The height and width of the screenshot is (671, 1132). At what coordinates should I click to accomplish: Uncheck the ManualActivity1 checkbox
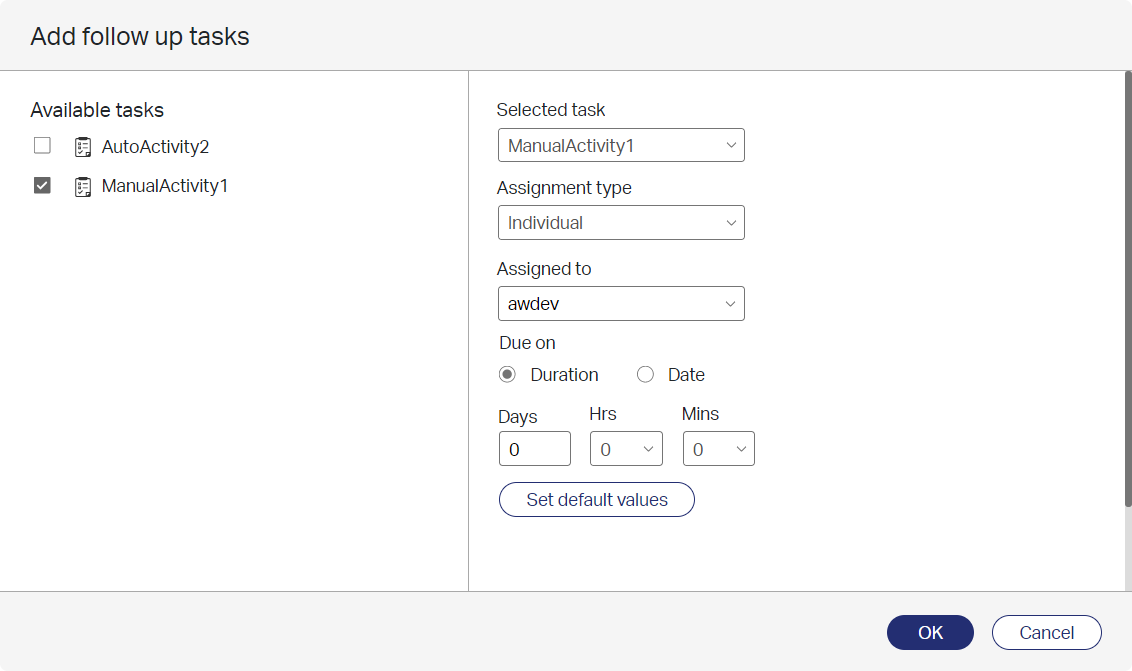click(x=43, y=186)
